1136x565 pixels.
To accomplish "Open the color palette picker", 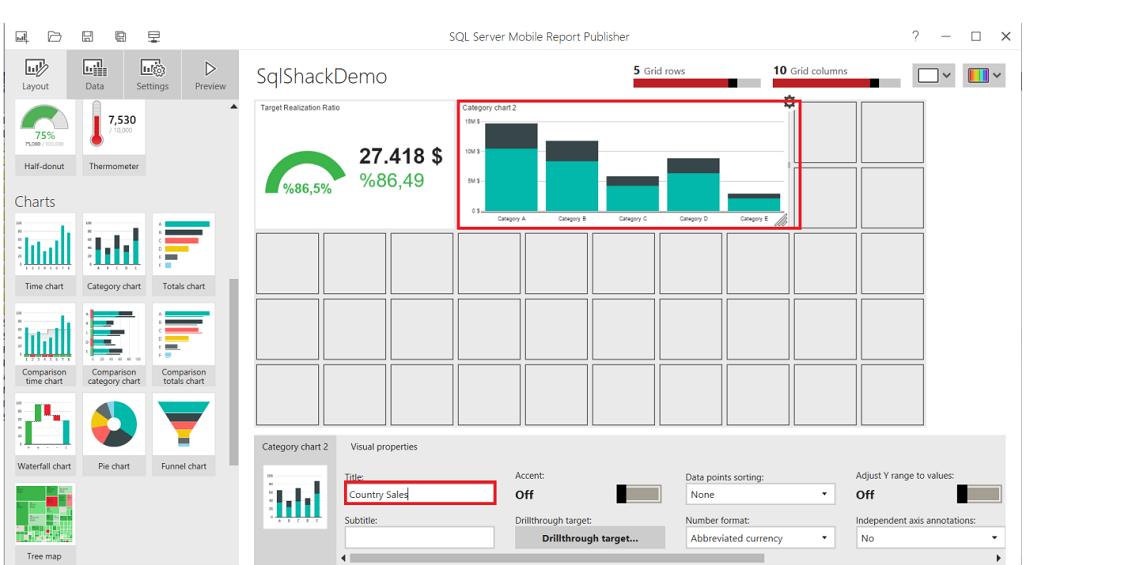I will click(983, 75).
